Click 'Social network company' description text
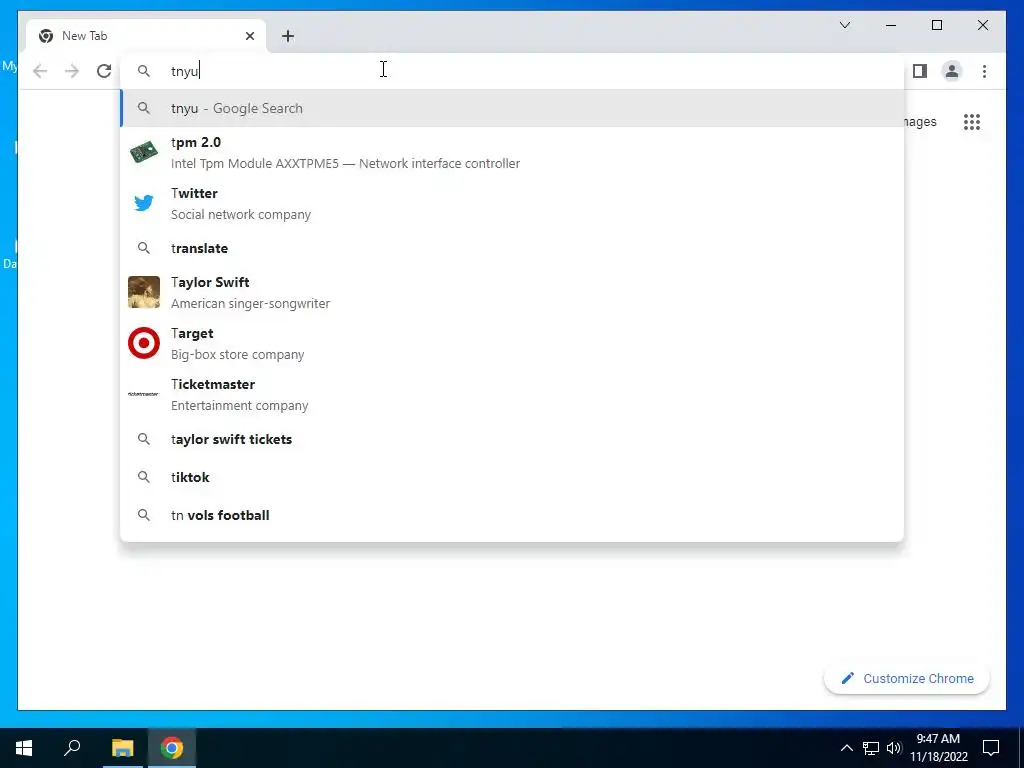 click(241, 215)
